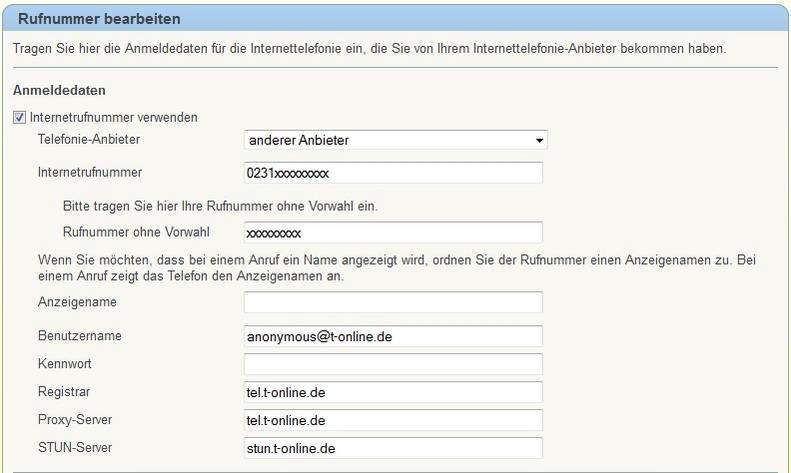
Task: Click the Anzeigename label
Action: 77,302
